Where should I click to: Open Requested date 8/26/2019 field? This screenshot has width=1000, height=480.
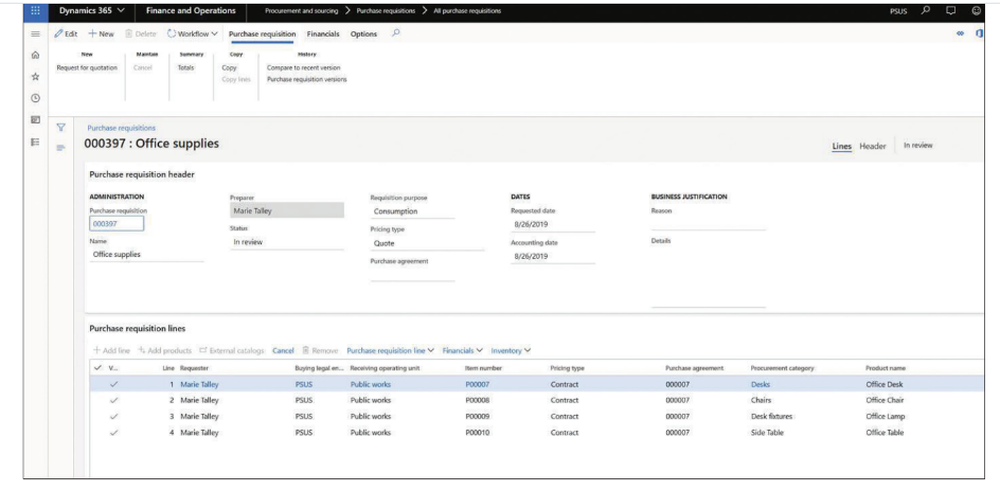coord(552,224)
